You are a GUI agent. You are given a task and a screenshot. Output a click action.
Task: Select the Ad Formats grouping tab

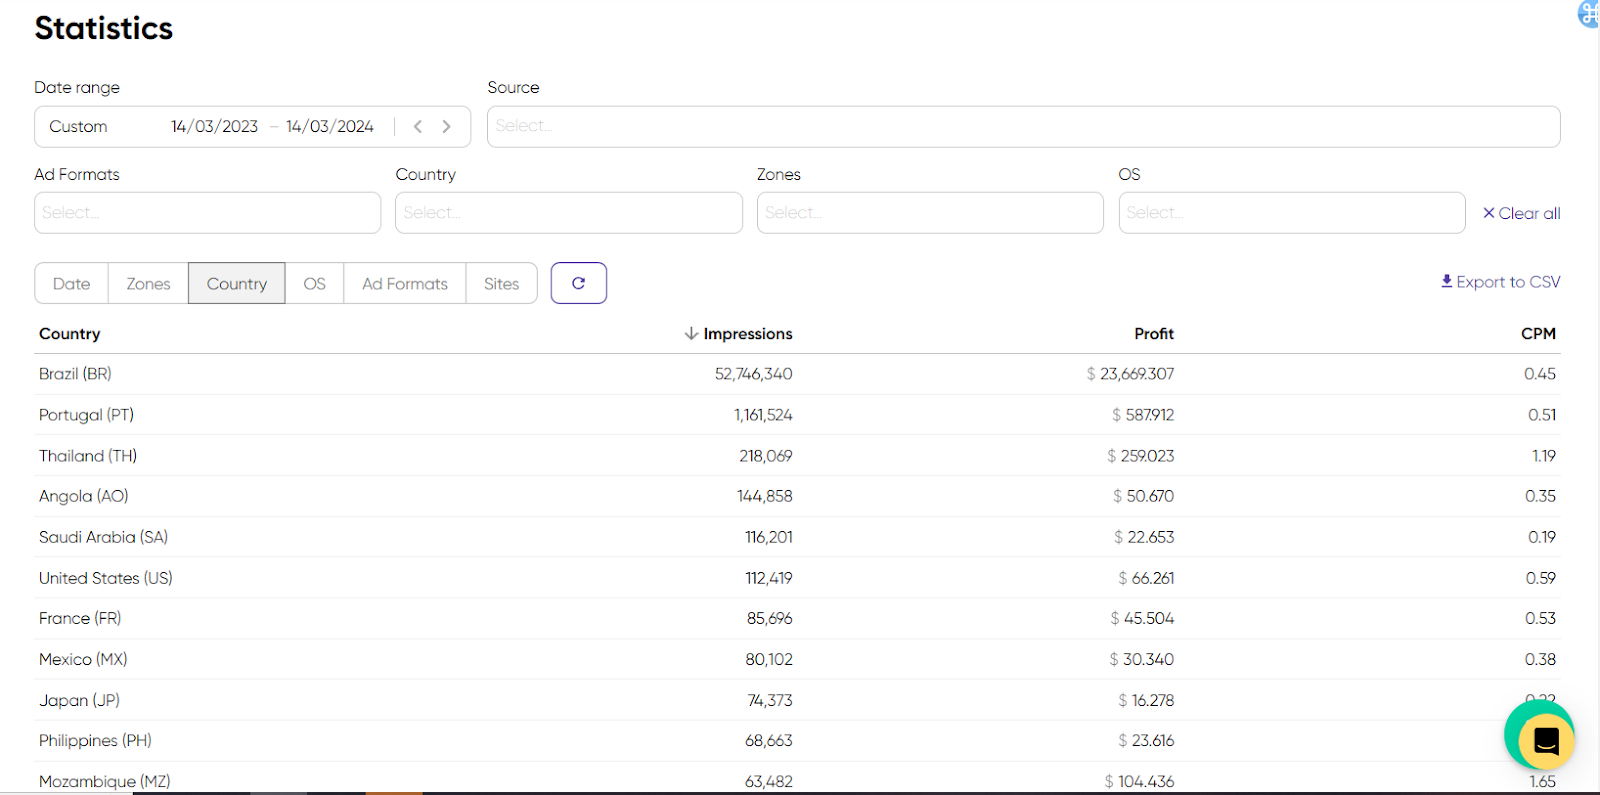click(404, 284)
